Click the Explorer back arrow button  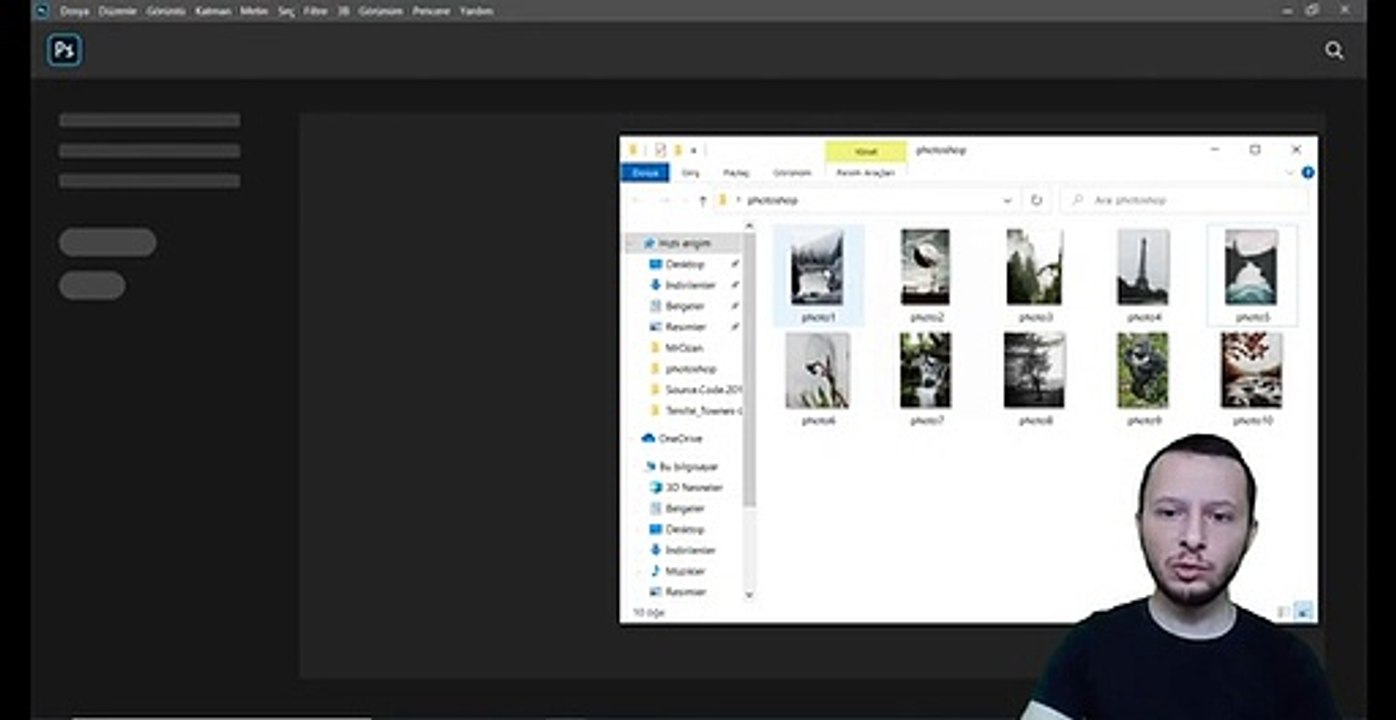tap(637, 200)
